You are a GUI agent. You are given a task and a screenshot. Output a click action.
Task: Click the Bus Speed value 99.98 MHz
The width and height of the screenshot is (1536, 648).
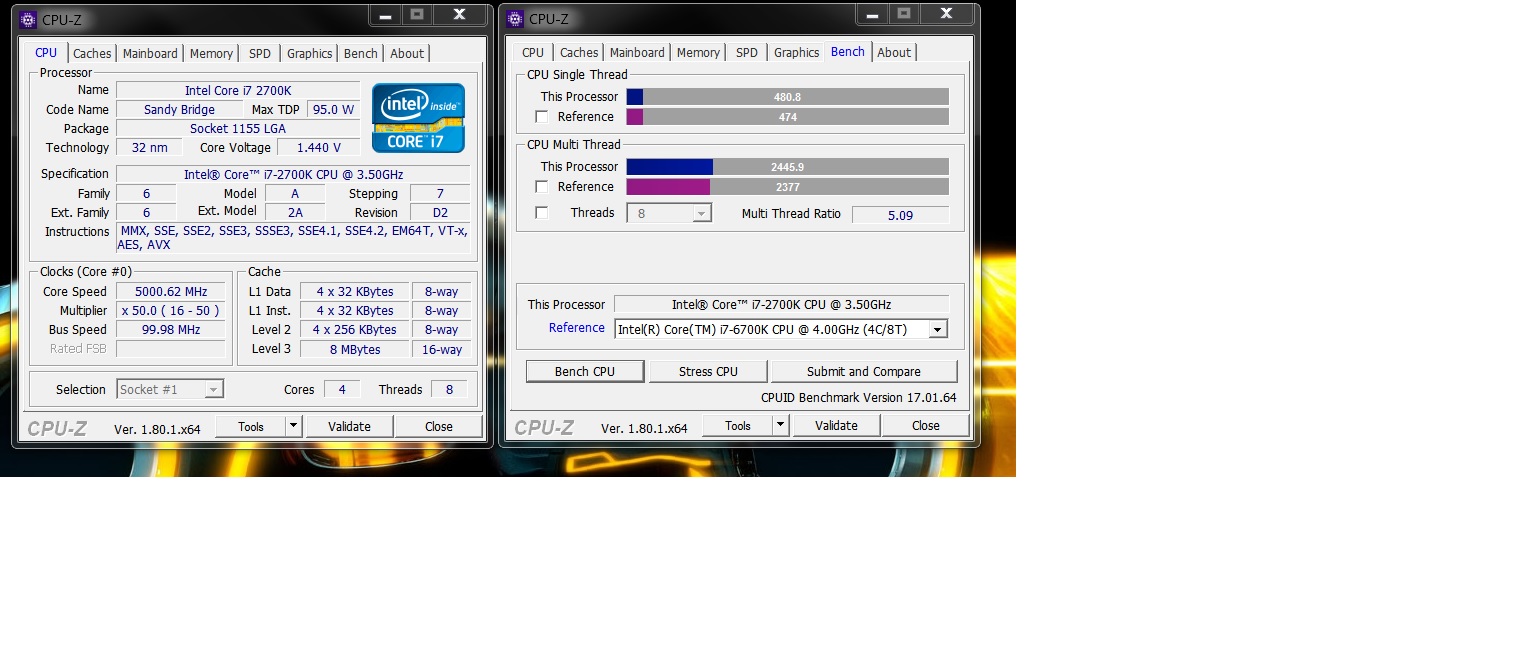tap(172, 330)
